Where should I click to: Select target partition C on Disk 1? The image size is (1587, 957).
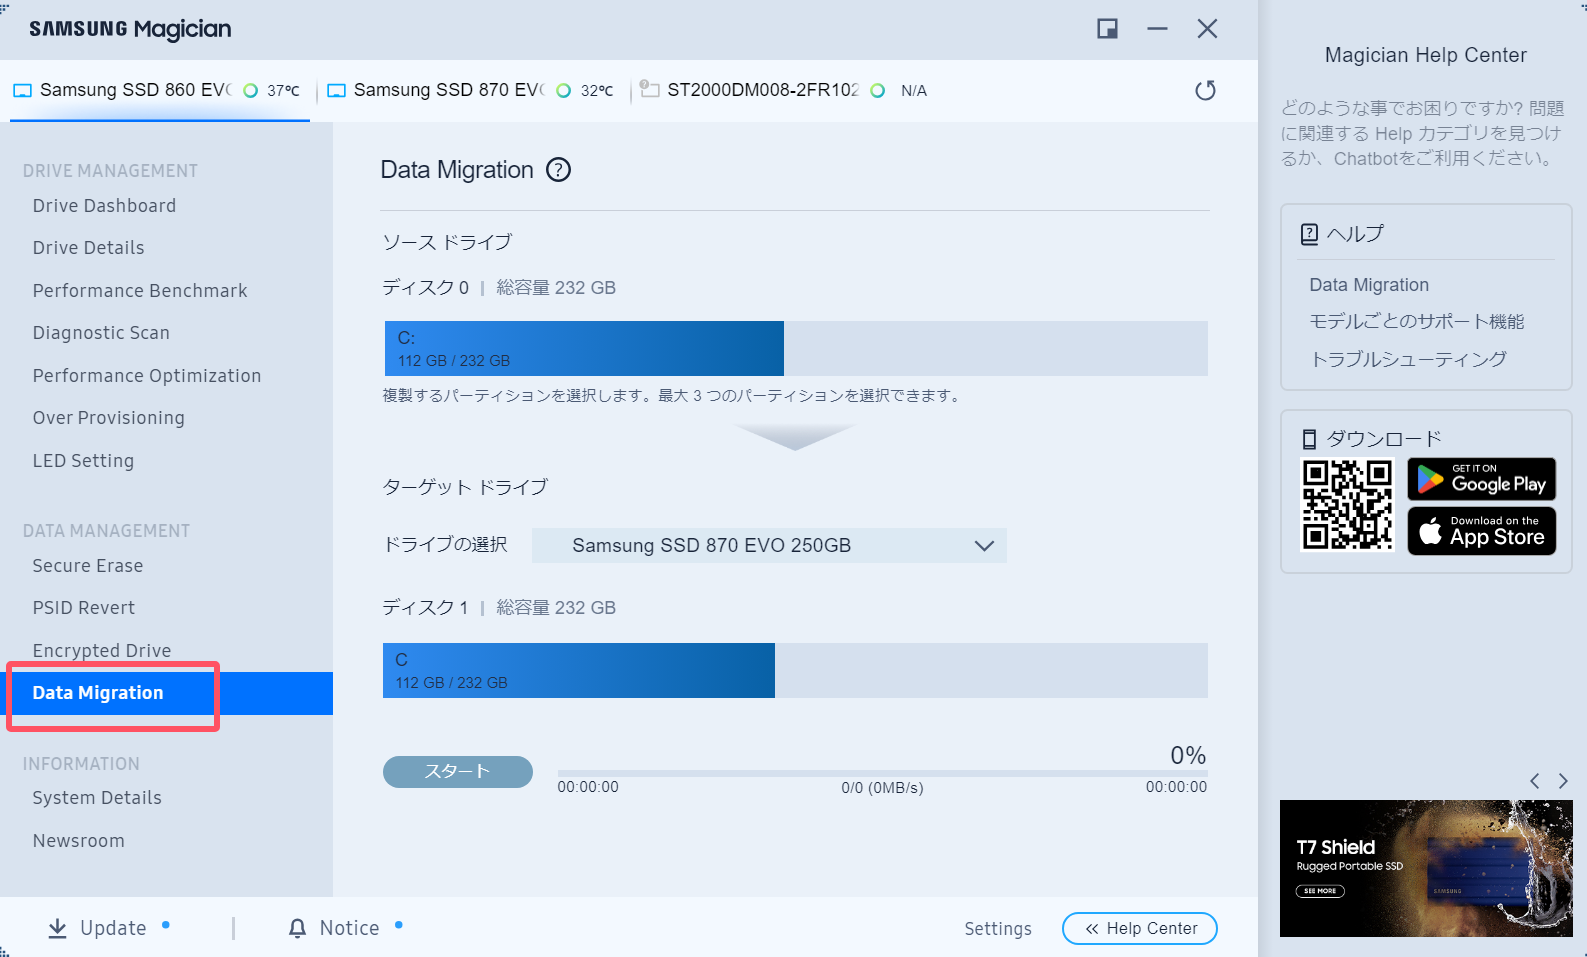coord(579,670)
